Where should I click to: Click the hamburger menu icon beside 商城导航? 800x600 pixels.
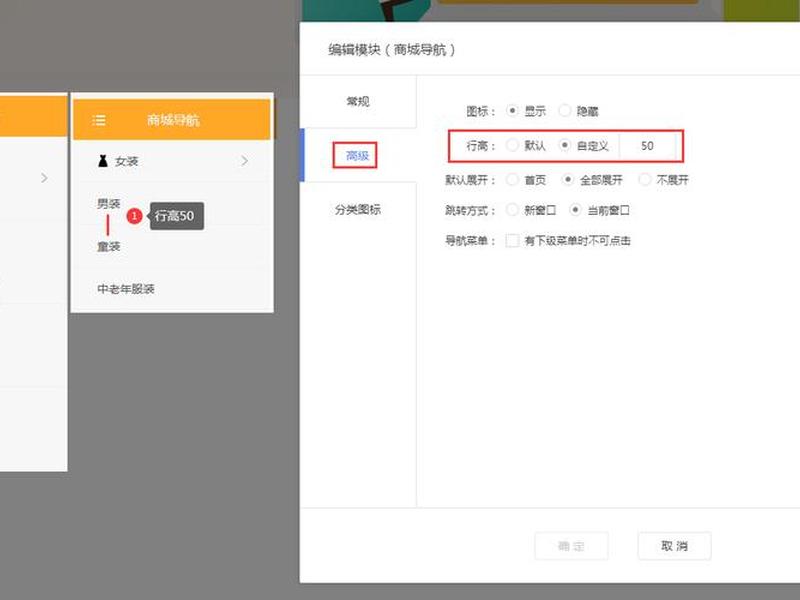[x=99, y=120]
